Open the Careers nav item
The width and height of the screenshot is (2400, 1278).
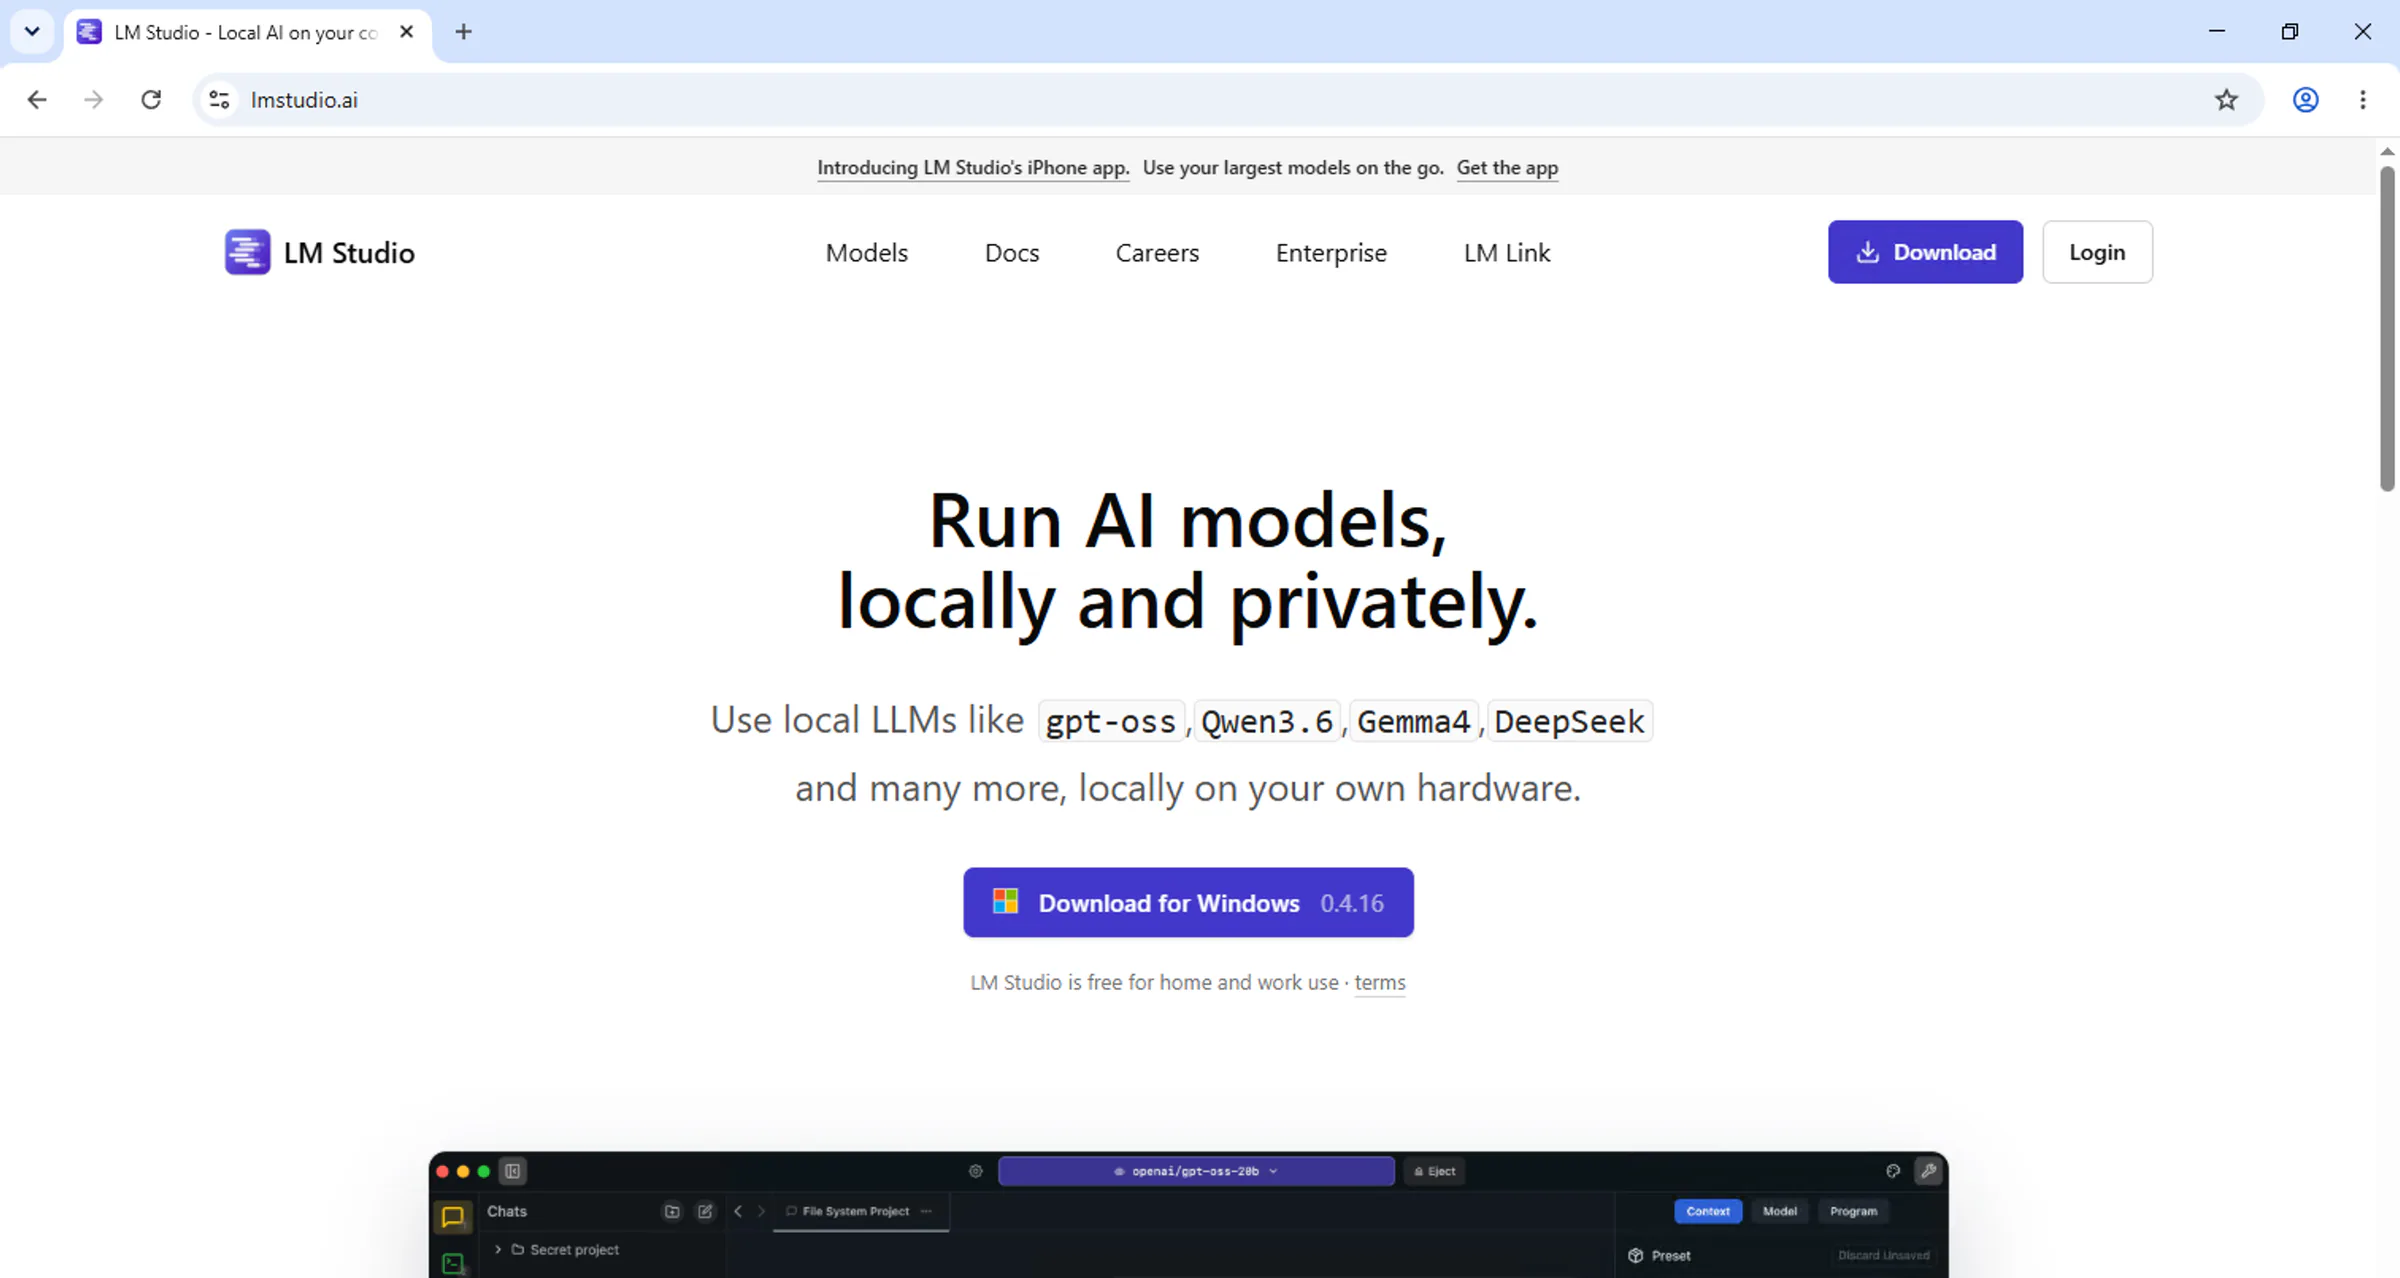point(1157,253)
